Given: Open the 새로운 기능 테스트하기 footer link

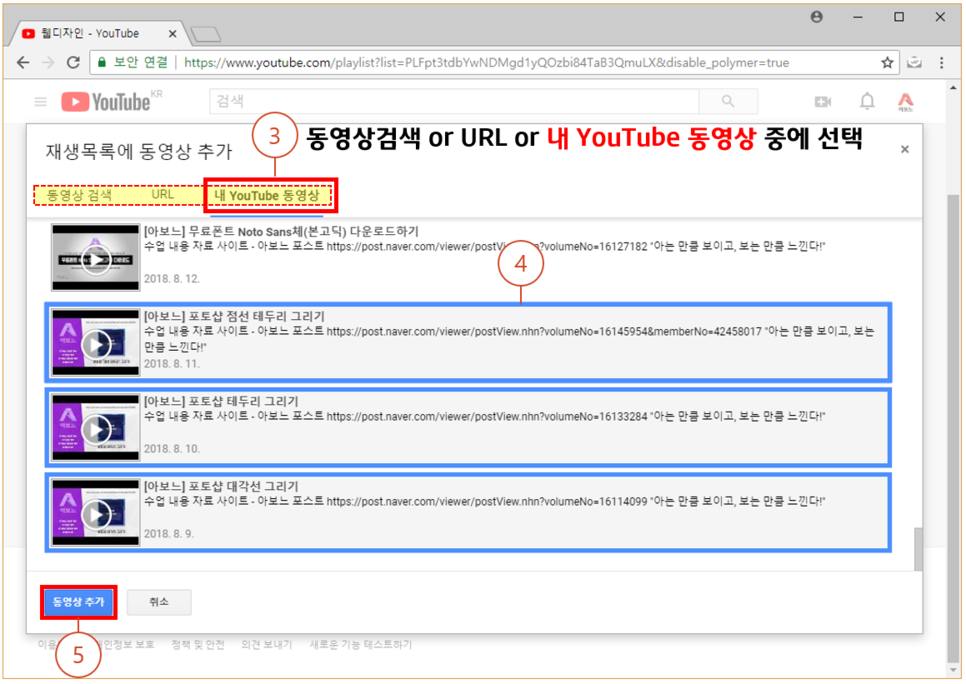Looking at the screenshot, I should coord(360,645).
